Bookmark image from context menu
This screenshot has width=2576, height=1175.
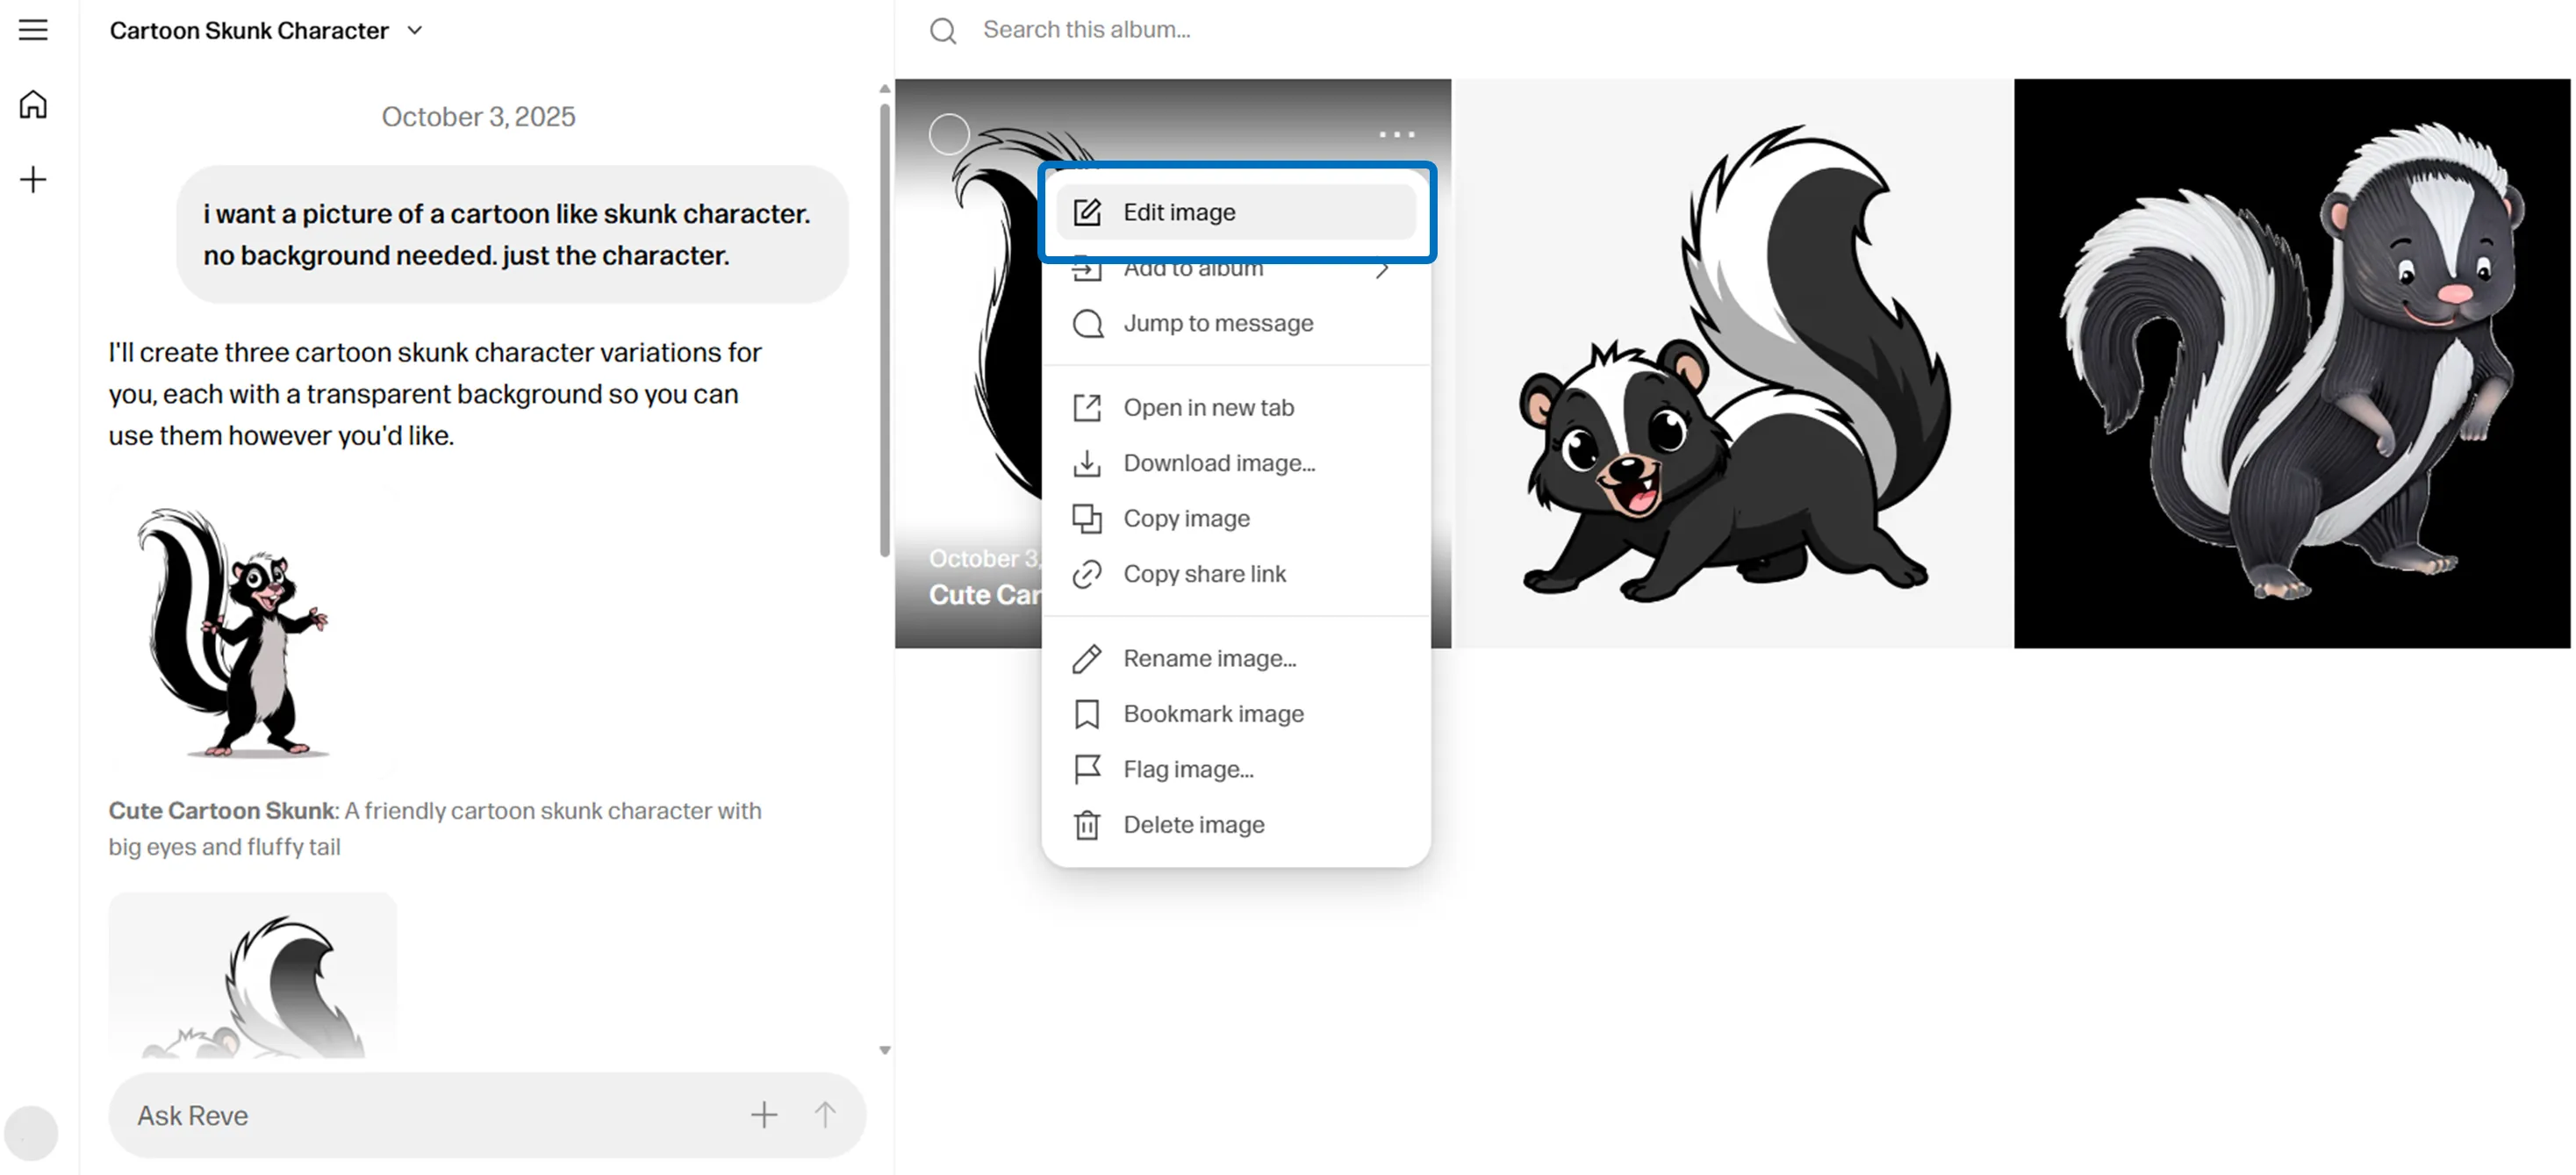pyautogui.click(x=1213, y=714)
